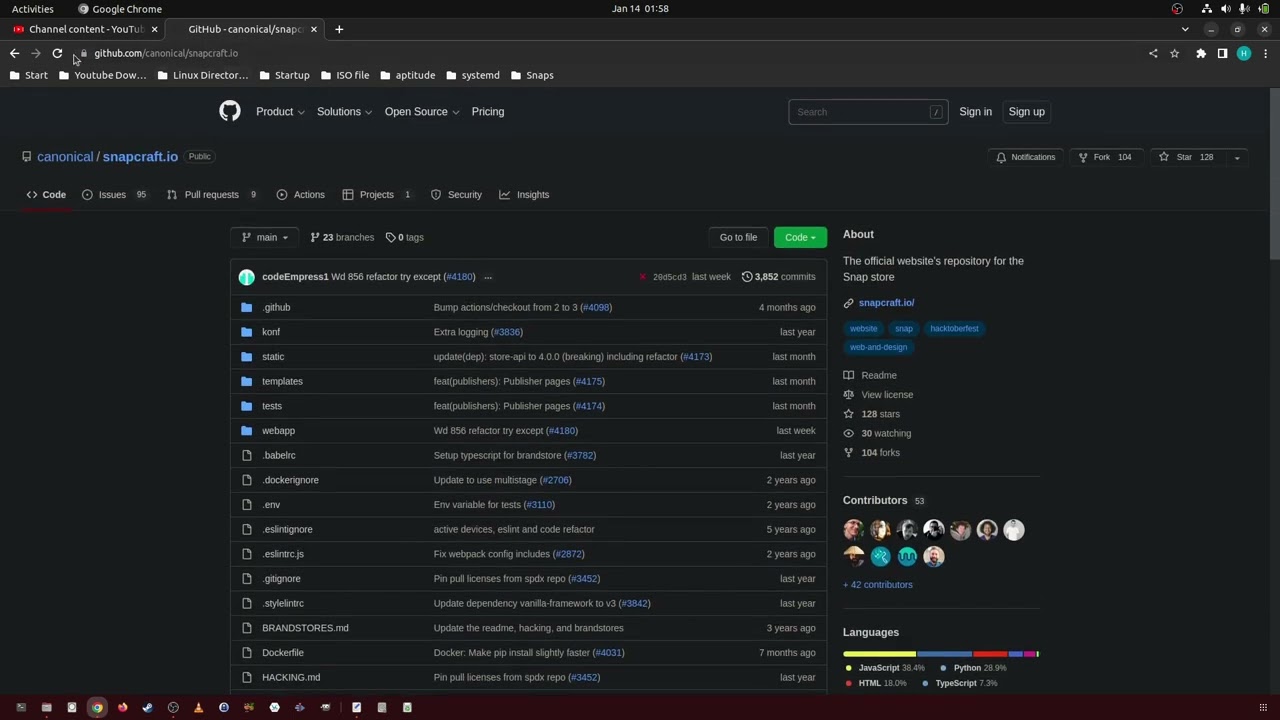Open the Projects tab
Screen dimensions: 1280x720
click(x=377, y=195)
